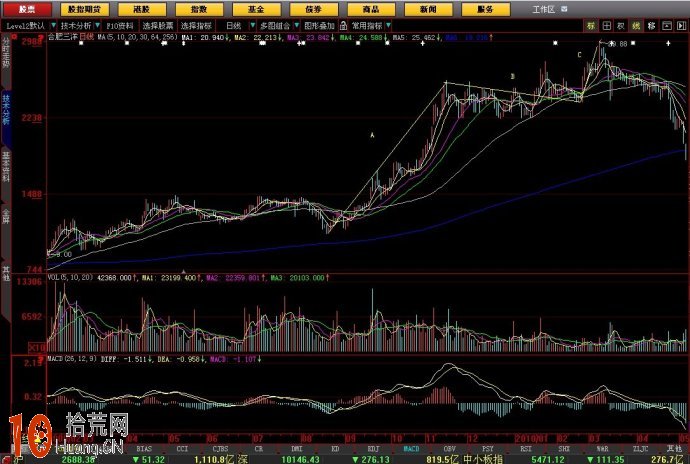Click the 中小板指 index label in status bar
Viewport: 690px width, 464px height.
tap(483, 460)
